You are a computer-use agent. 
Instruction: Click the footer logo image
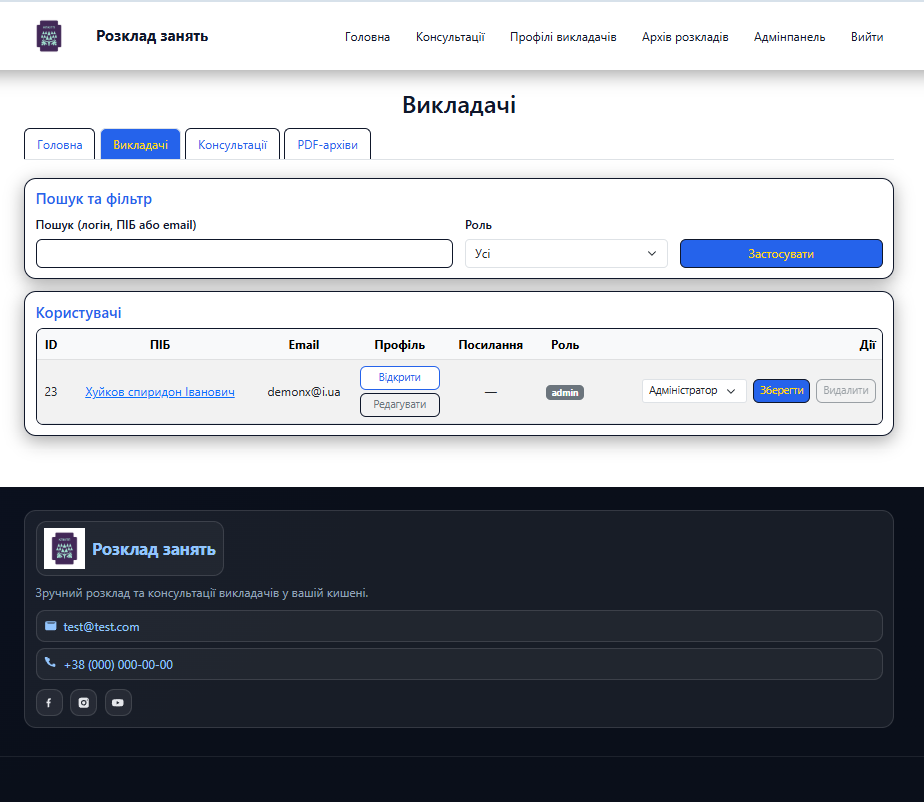[x=65, y=549]
